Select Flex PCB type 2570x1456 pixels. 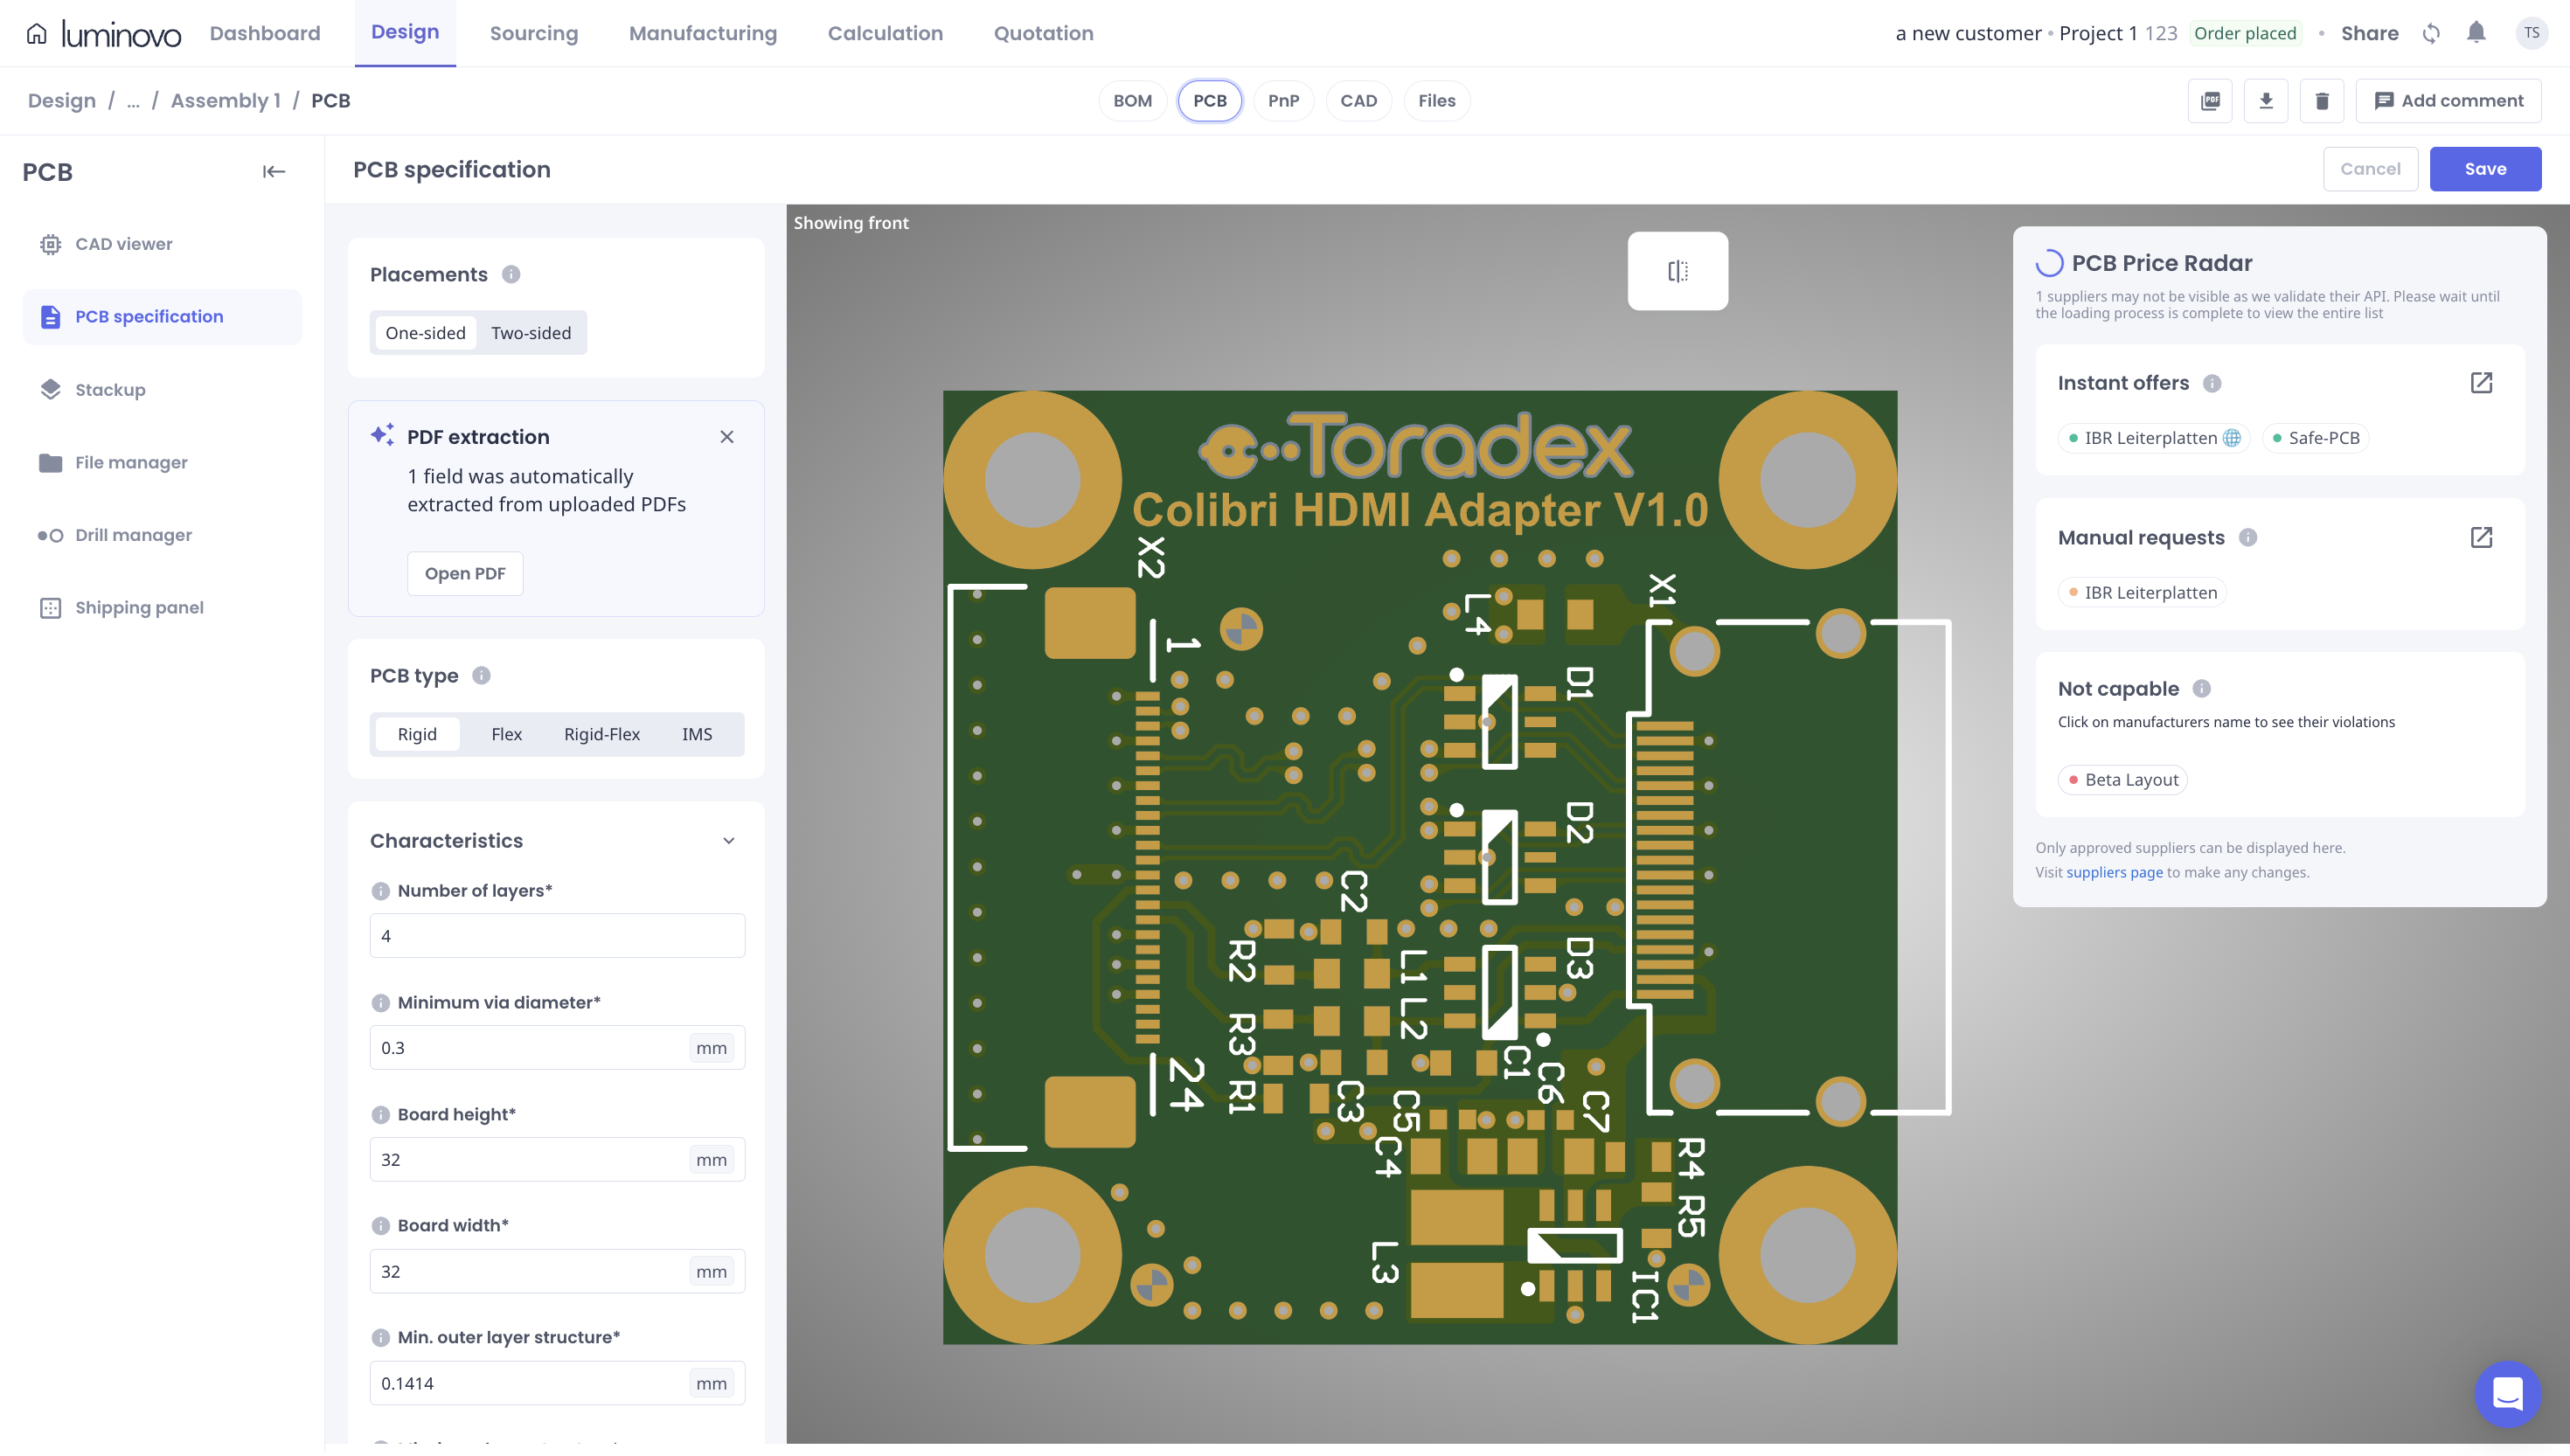tap(506, 734)
